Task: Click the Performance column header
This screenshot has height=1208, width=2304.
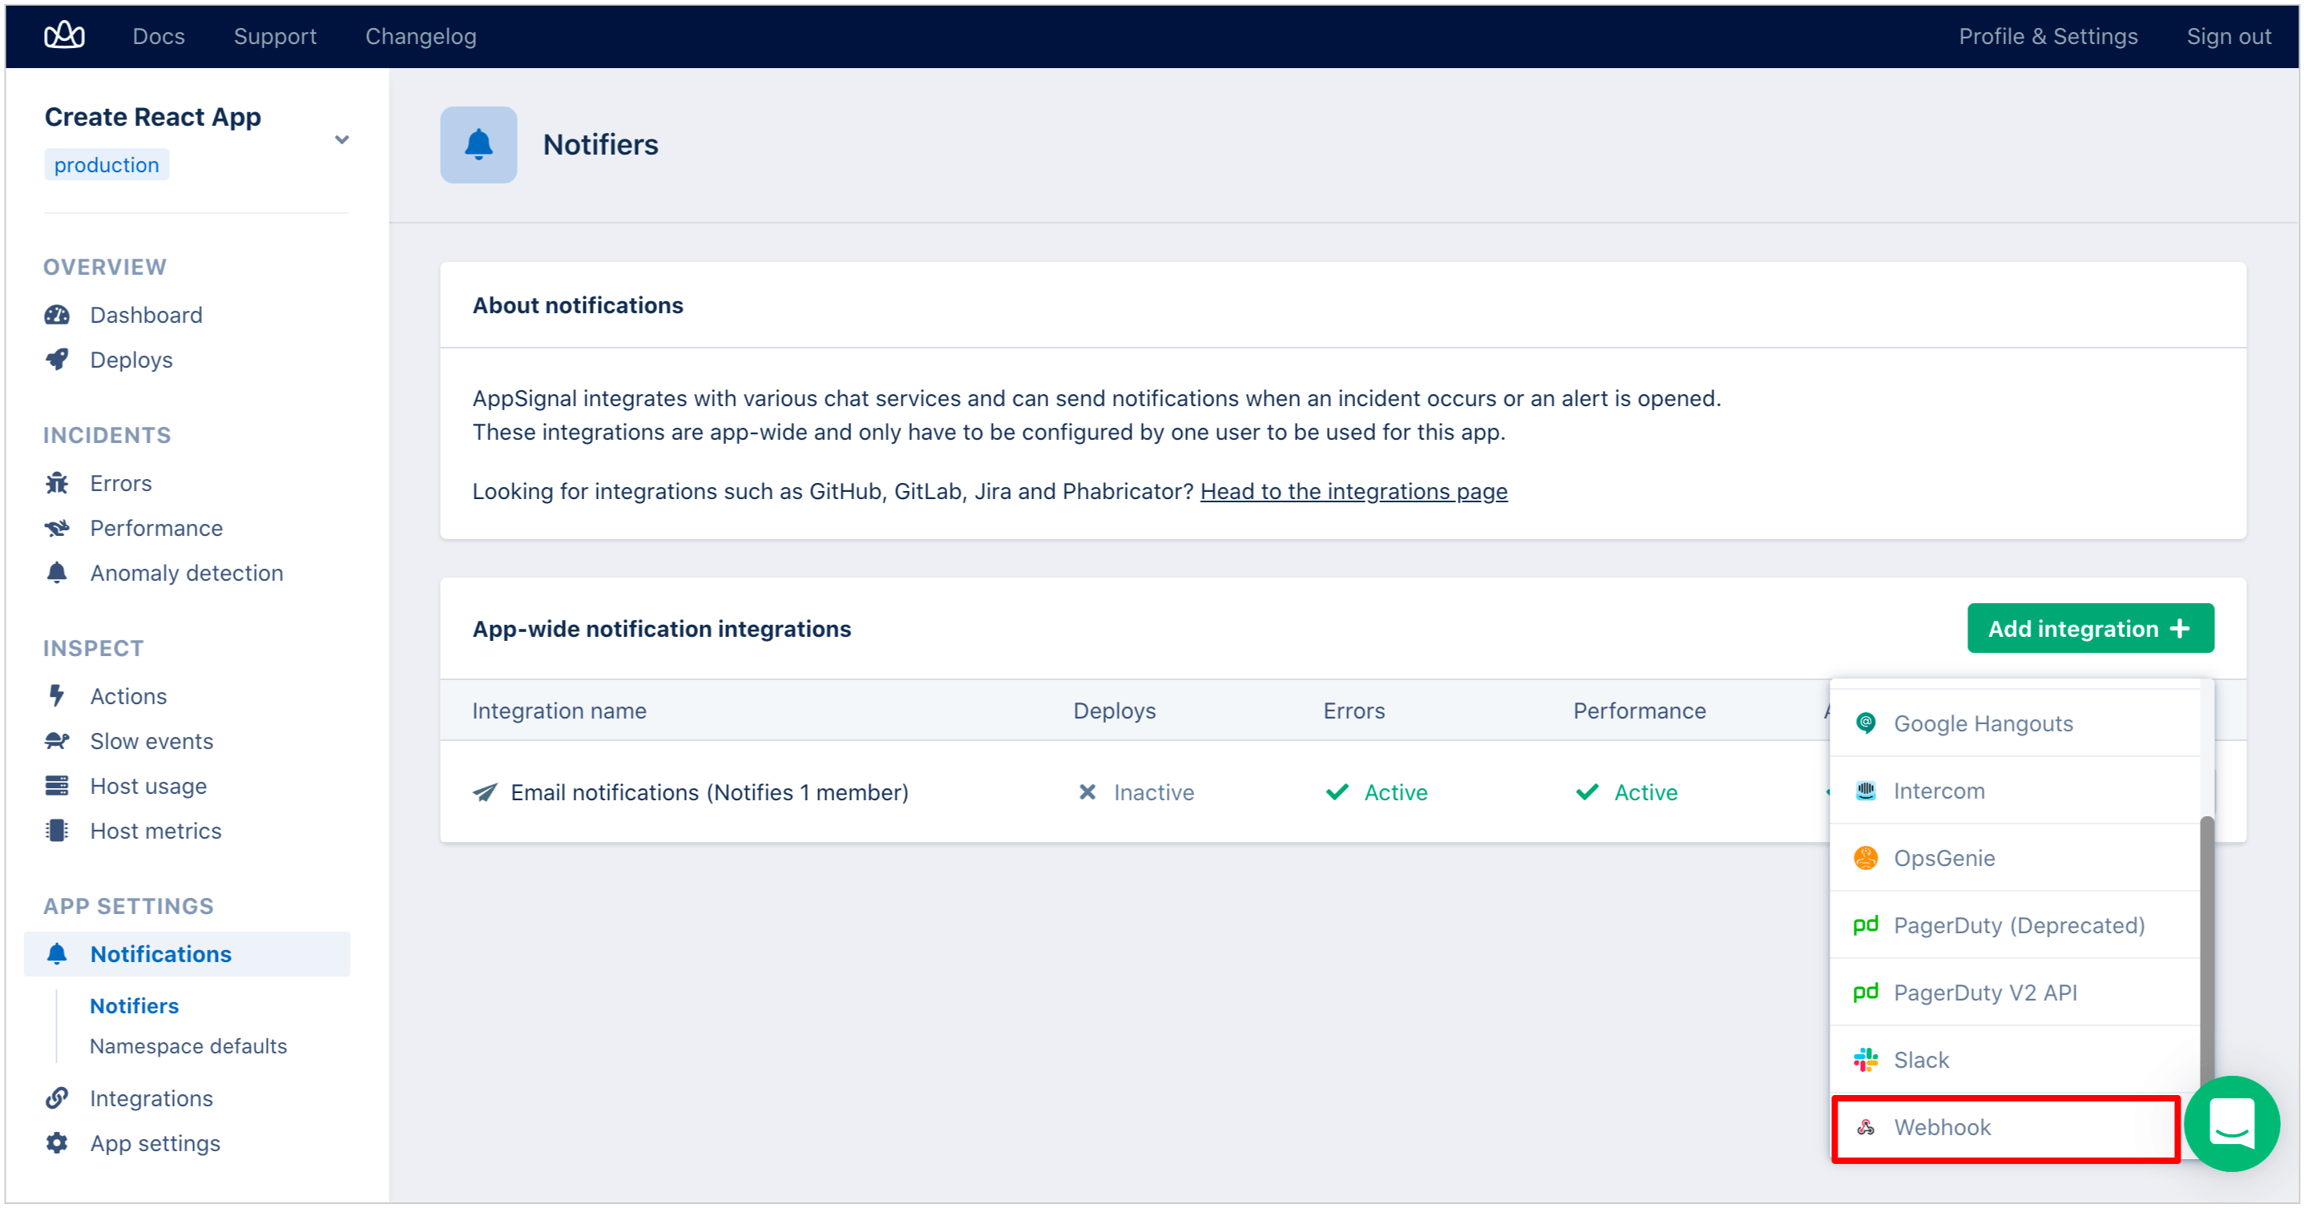Action: [1639, 711]
